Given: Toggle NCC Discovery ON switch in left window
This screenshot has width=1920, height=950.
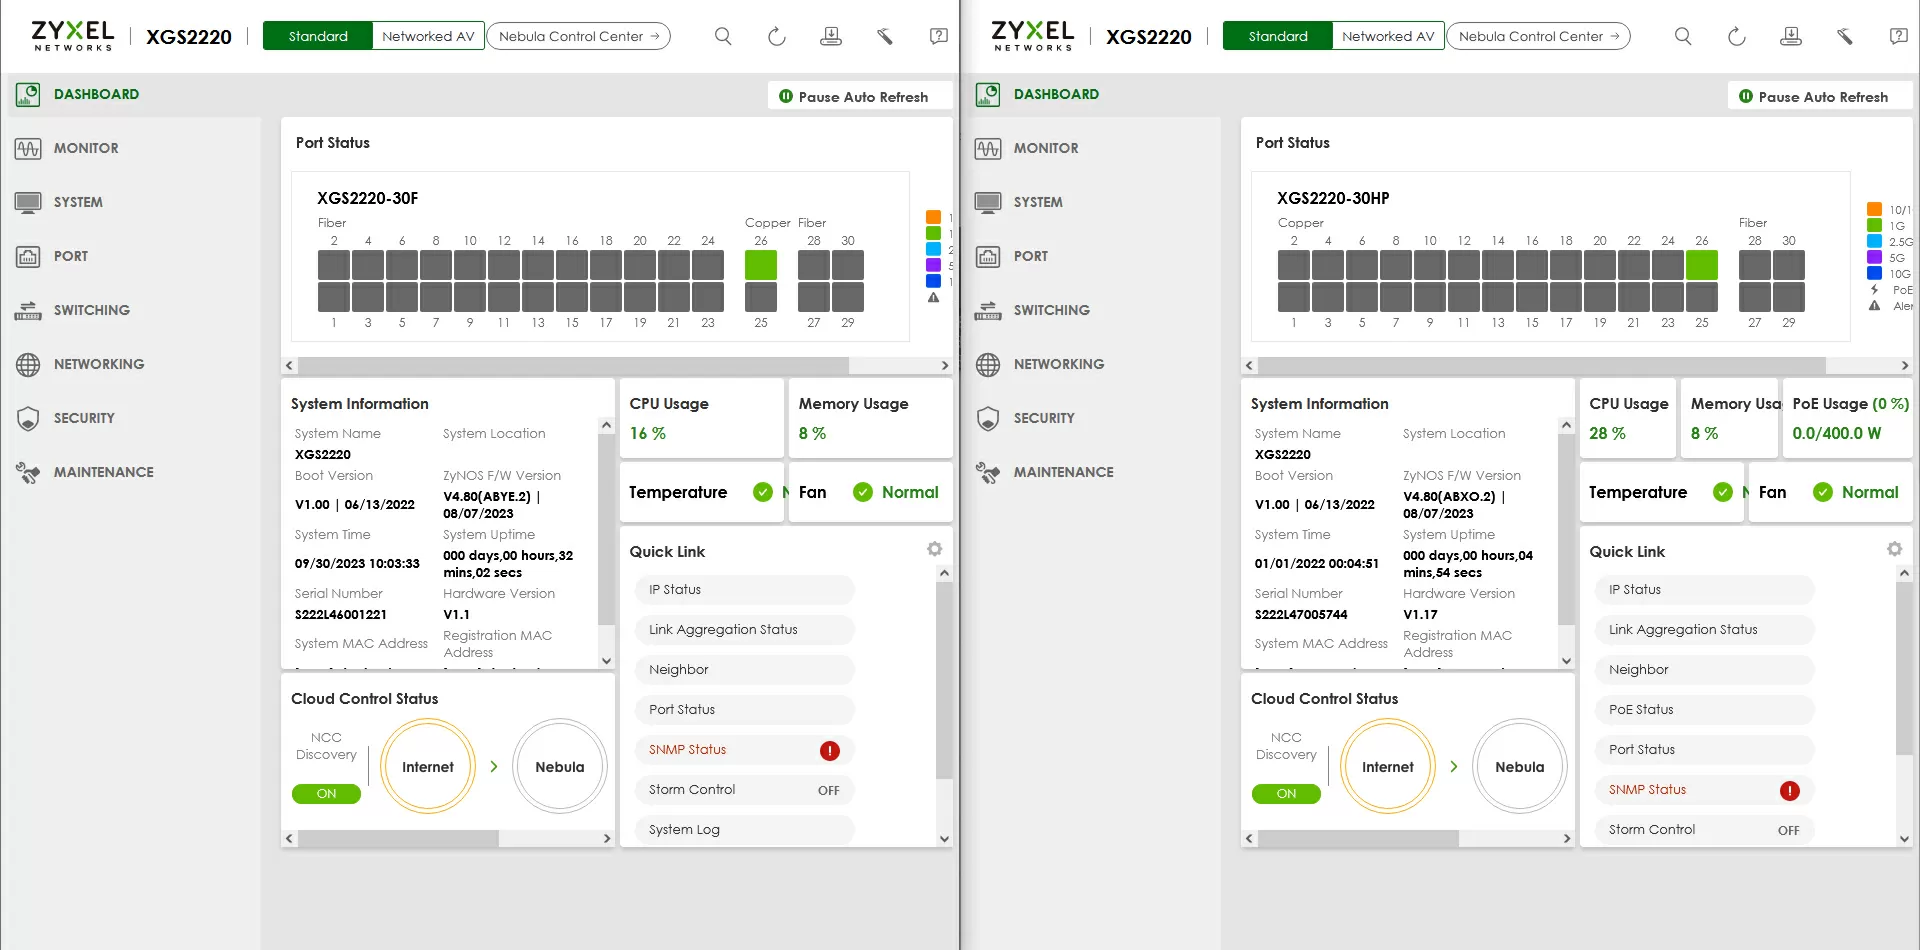Looking at the screenshot, I should tap(326, 794).
